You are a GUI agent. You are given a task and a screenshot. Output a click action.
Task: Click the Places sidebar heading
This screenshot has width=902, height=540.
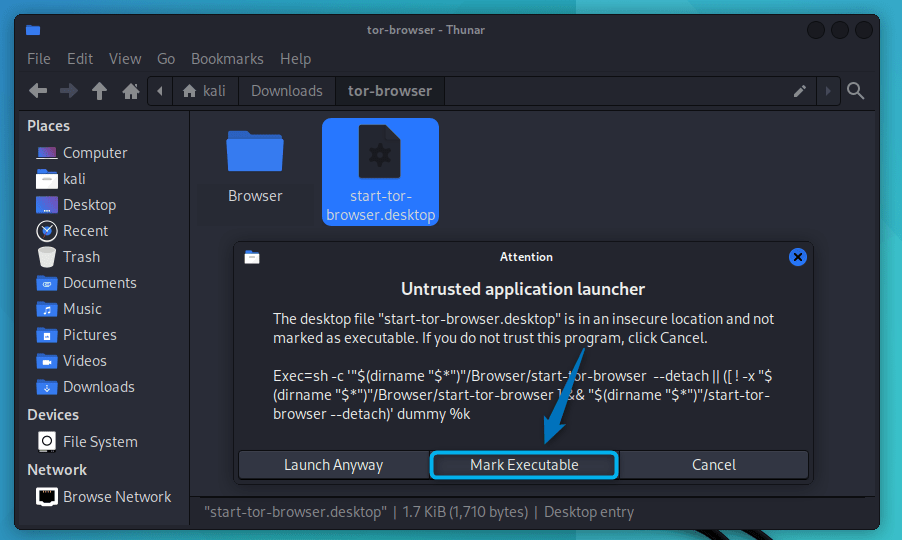[x=48, y=126]
